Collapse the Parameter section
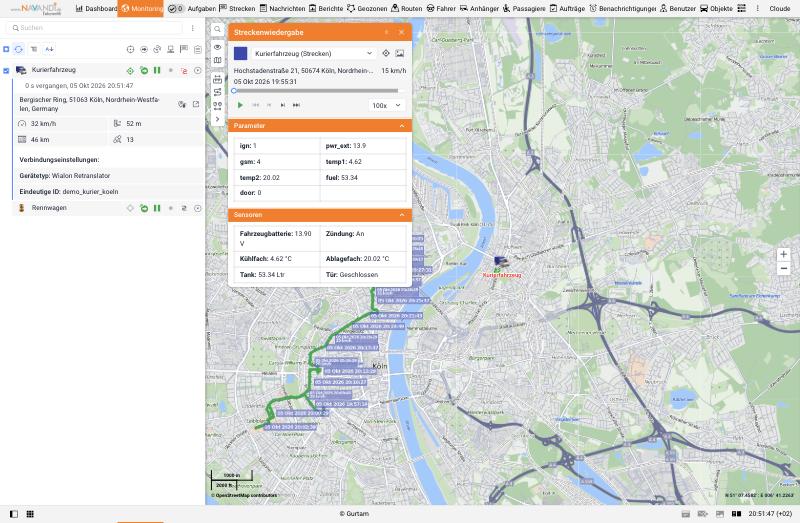Viewport: 800px width, 523px height. click(402, 126)
